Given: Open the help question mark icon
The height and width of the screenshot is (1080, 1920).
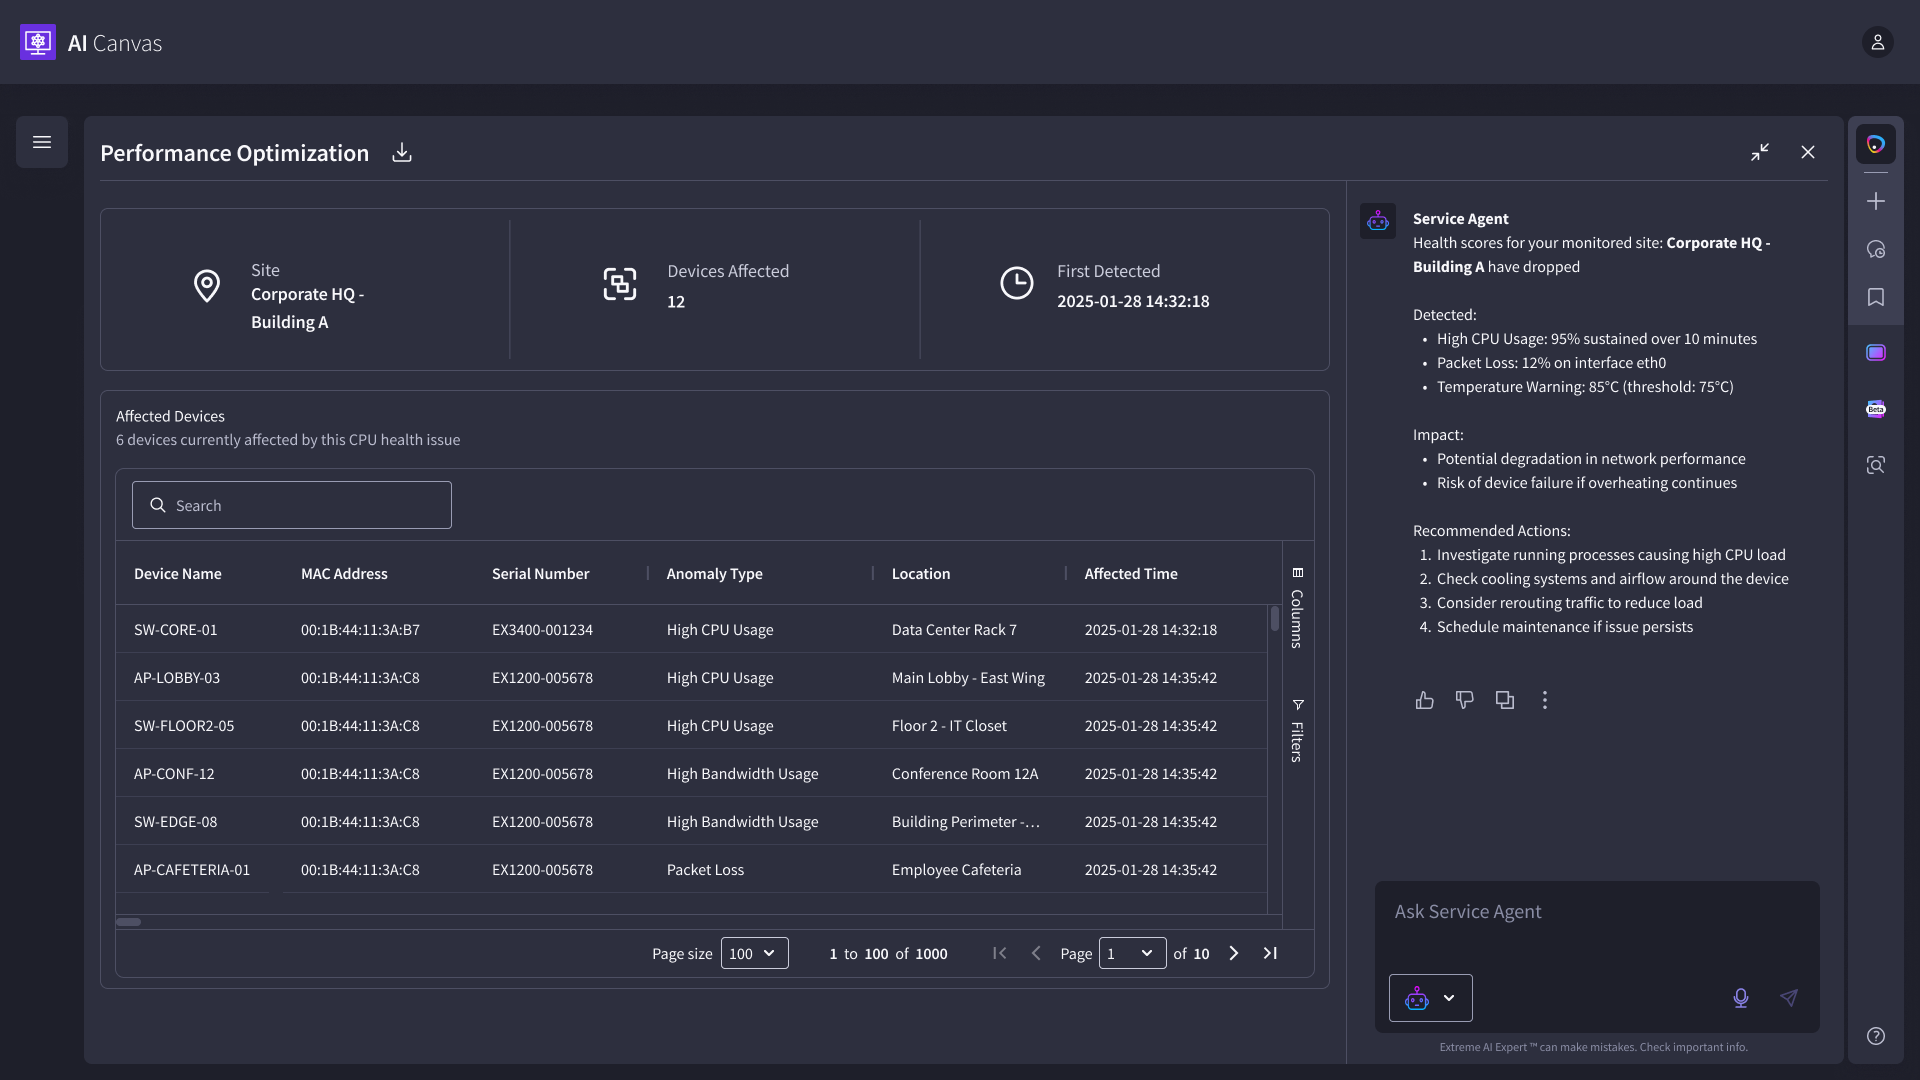Looking at the screenshot, I should pos(1876,1036).
